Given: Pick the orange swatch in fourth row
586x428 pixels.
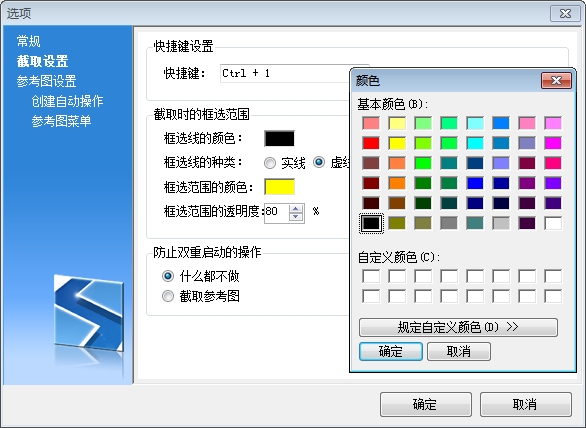Looking at the screenshot, I should [x=397, y=183].
